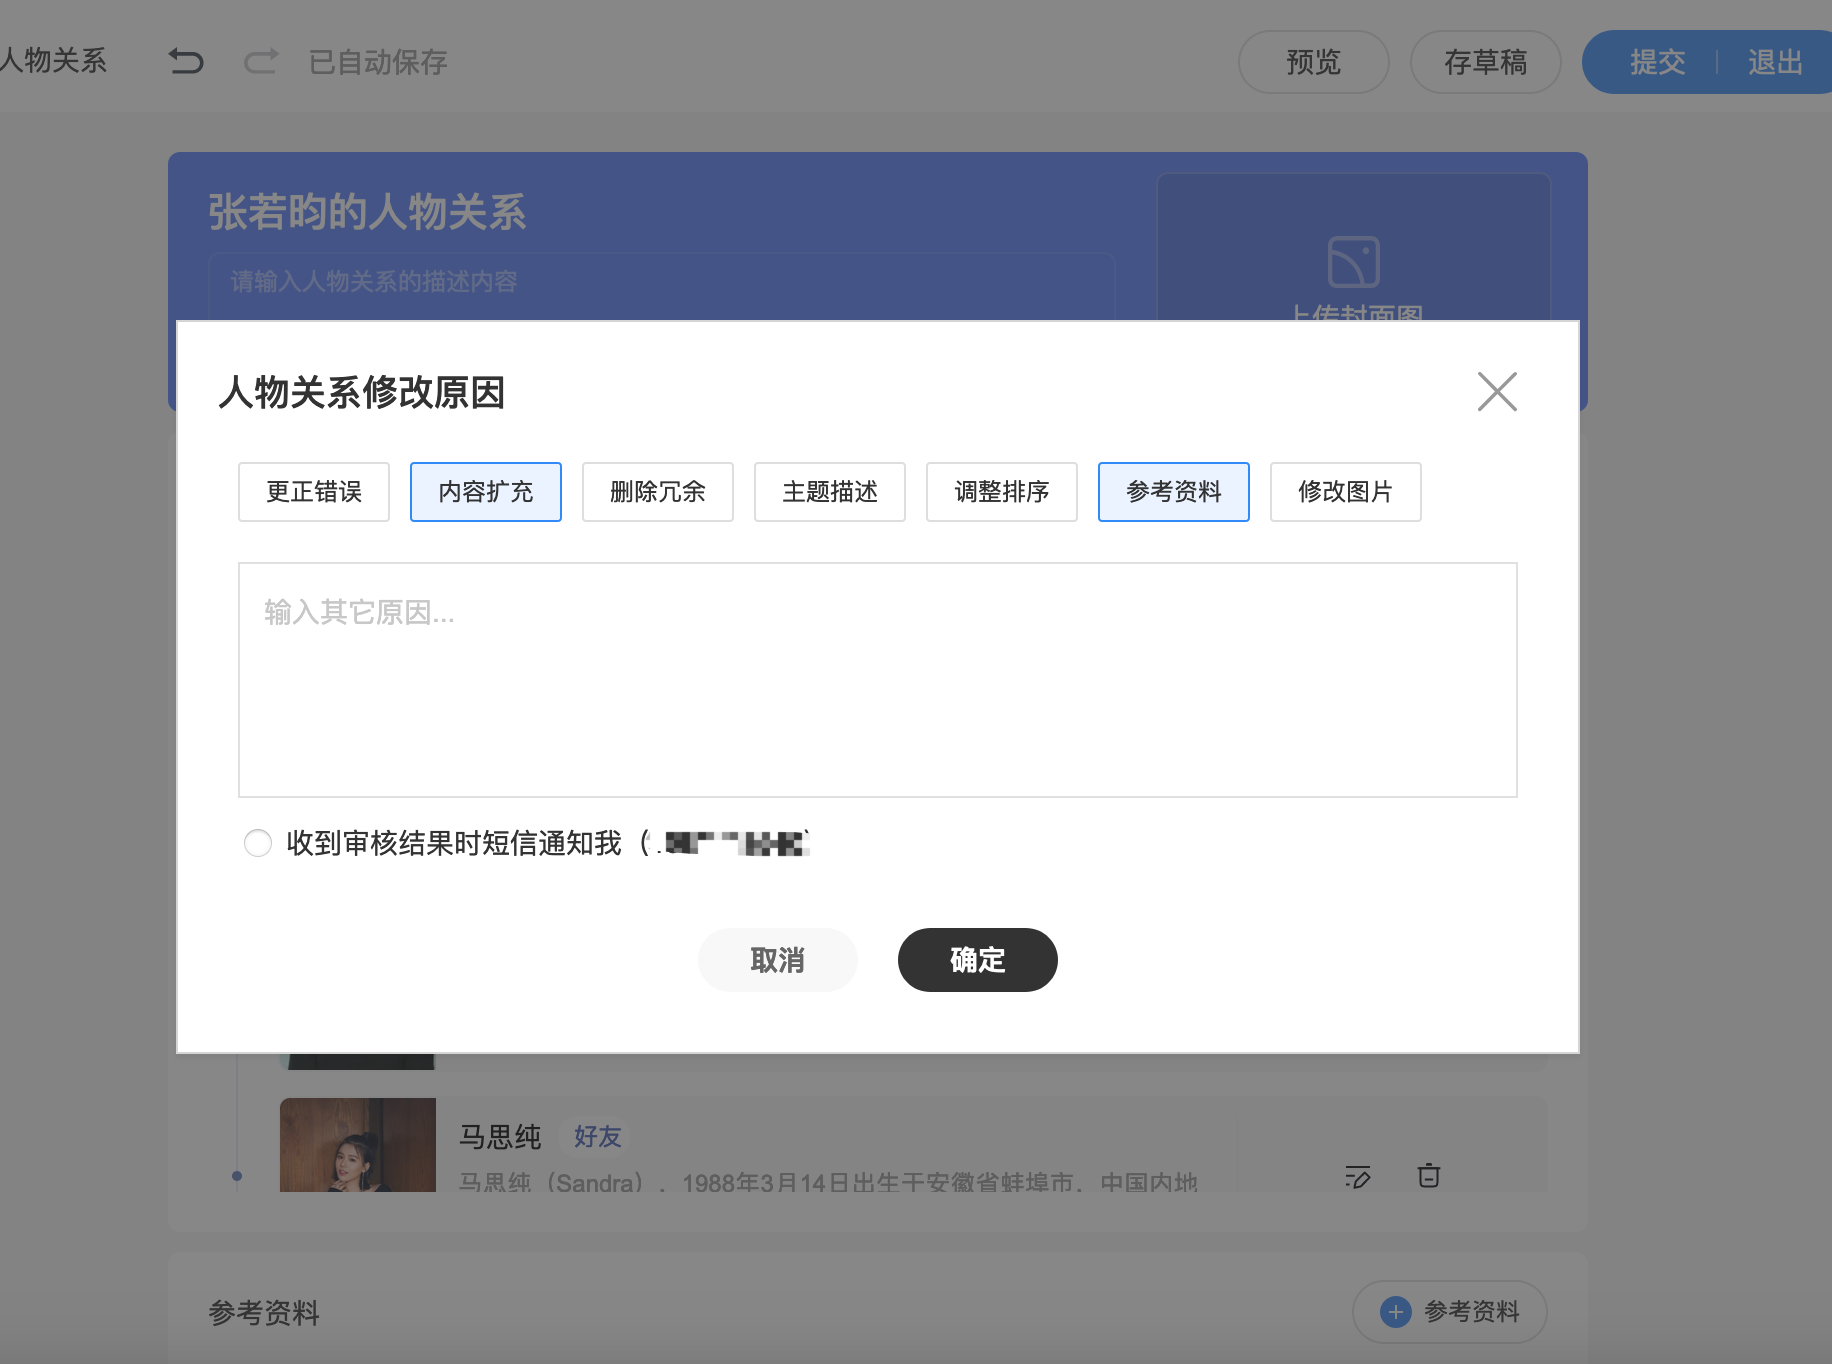The width and height of the screenshot is (1832, 1364).
Task: Toggle the 主题描述 reason tag
Action: coord(830,492)
